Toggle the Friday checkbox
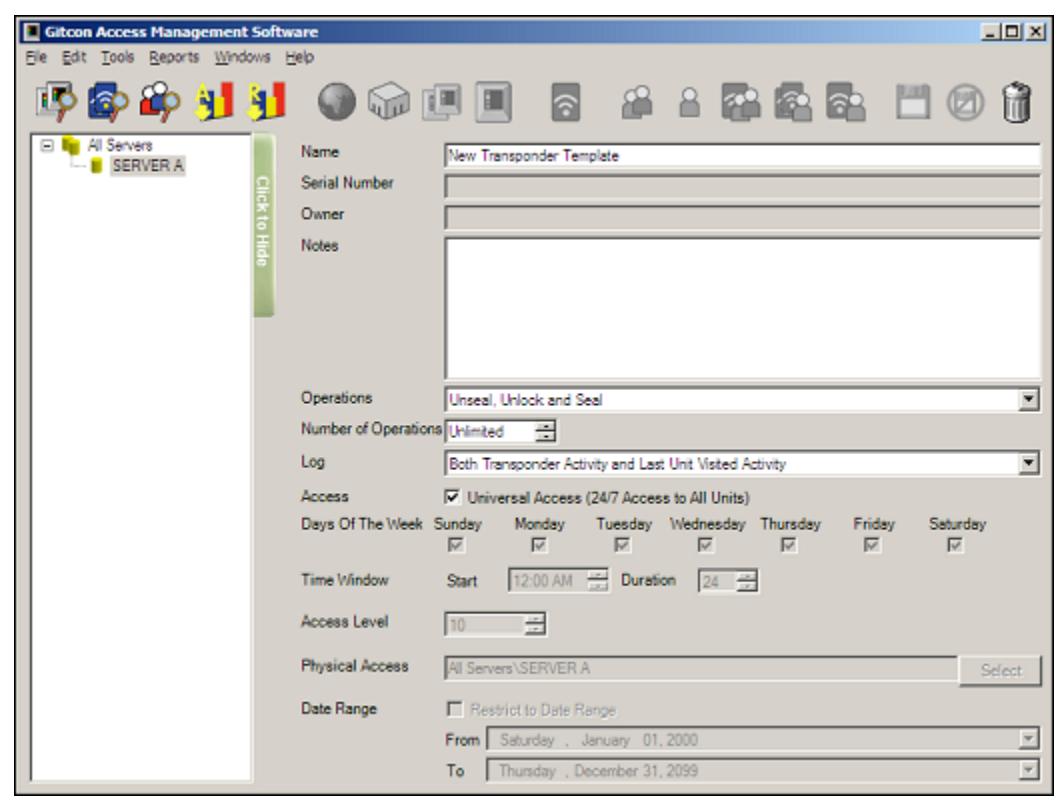This screenshot has width=1064, height=802. pyautogui.click(x=872, y=545)
